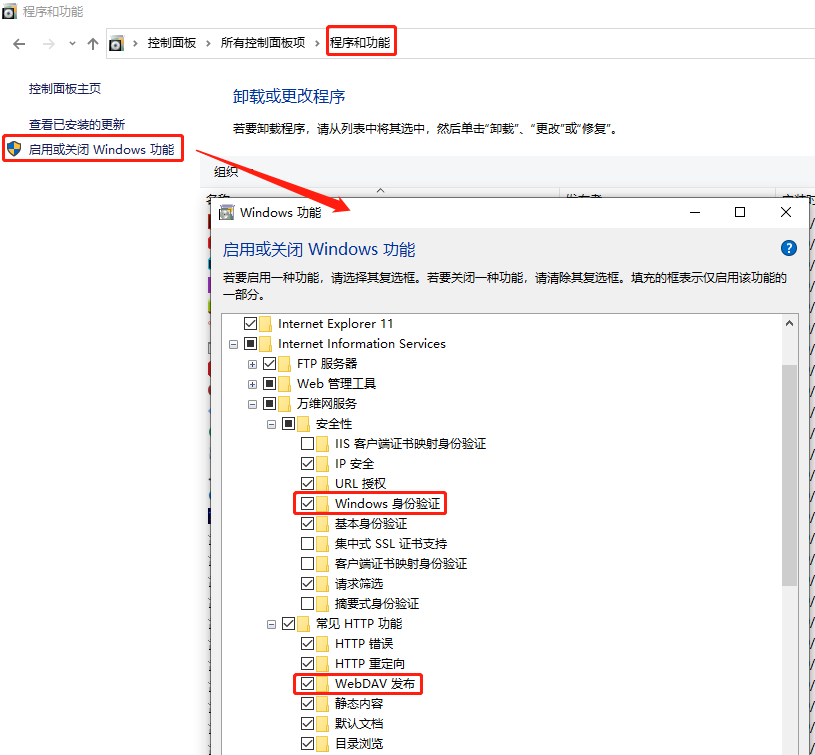The width and height of the screenshot is (815, 755).
Task: Go back with the back arrow
Action: [x=19, y=44]
